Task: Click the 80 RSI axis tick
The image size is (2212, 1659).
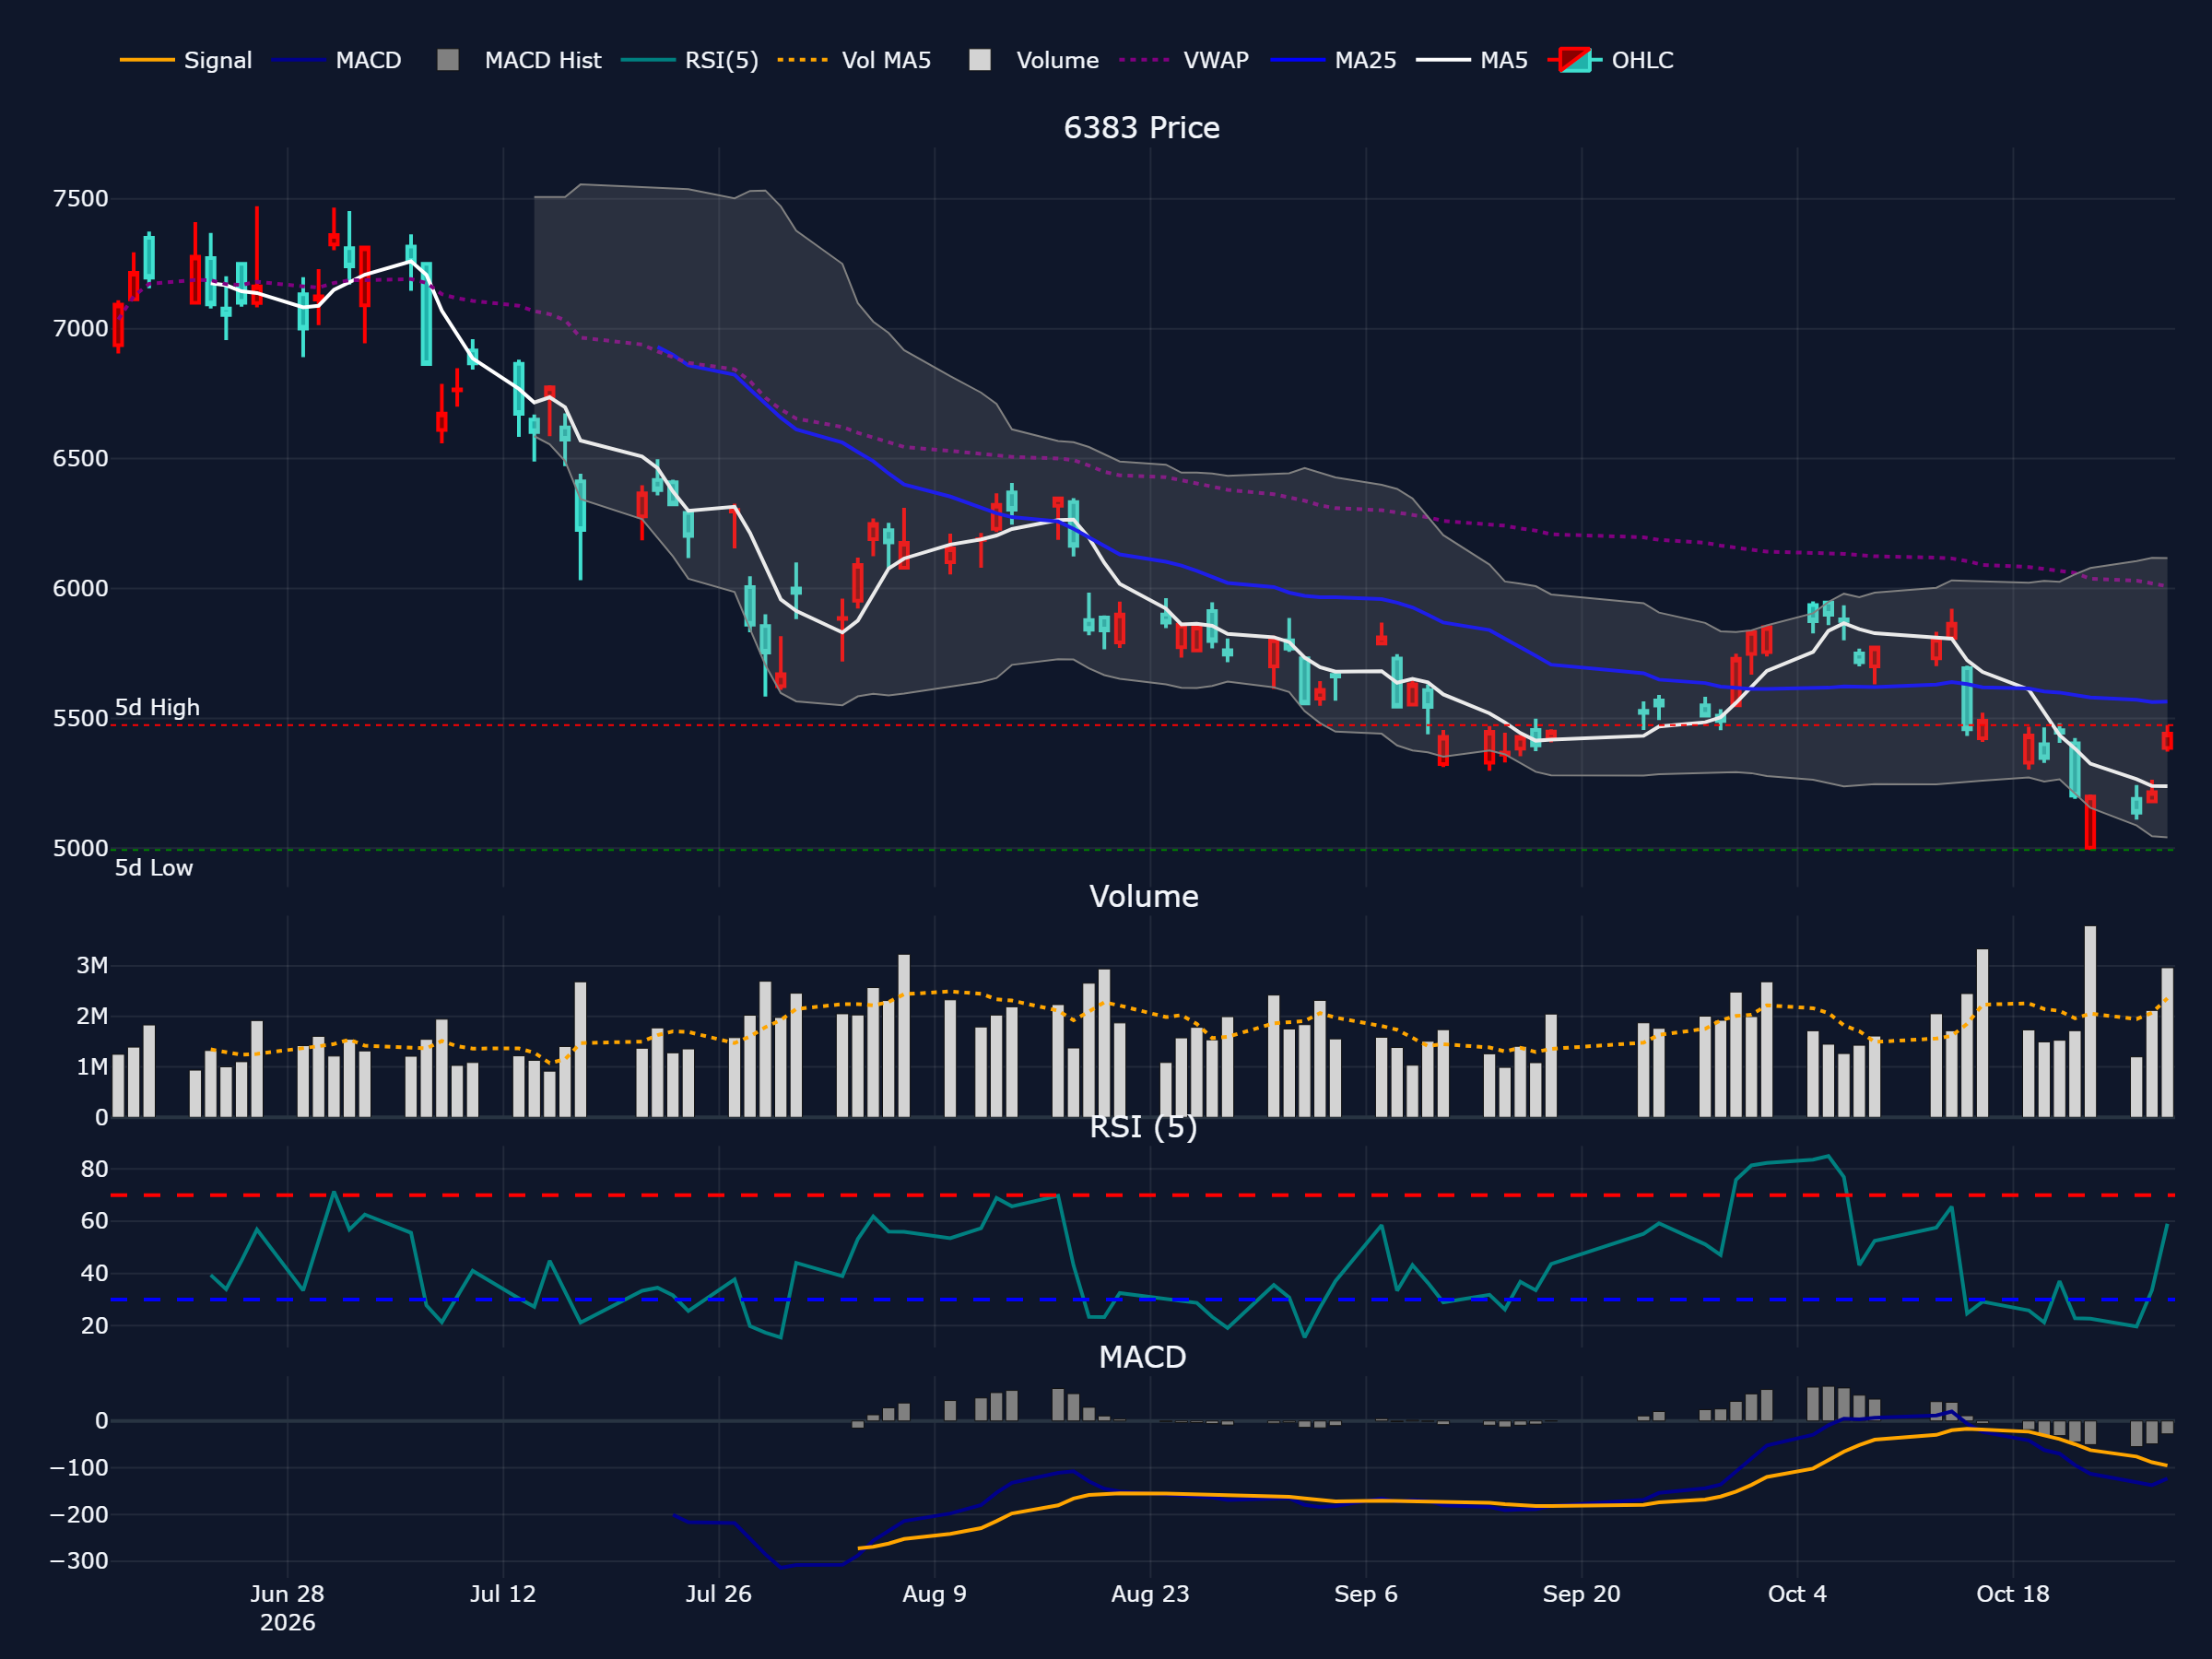Action: 95,1169
